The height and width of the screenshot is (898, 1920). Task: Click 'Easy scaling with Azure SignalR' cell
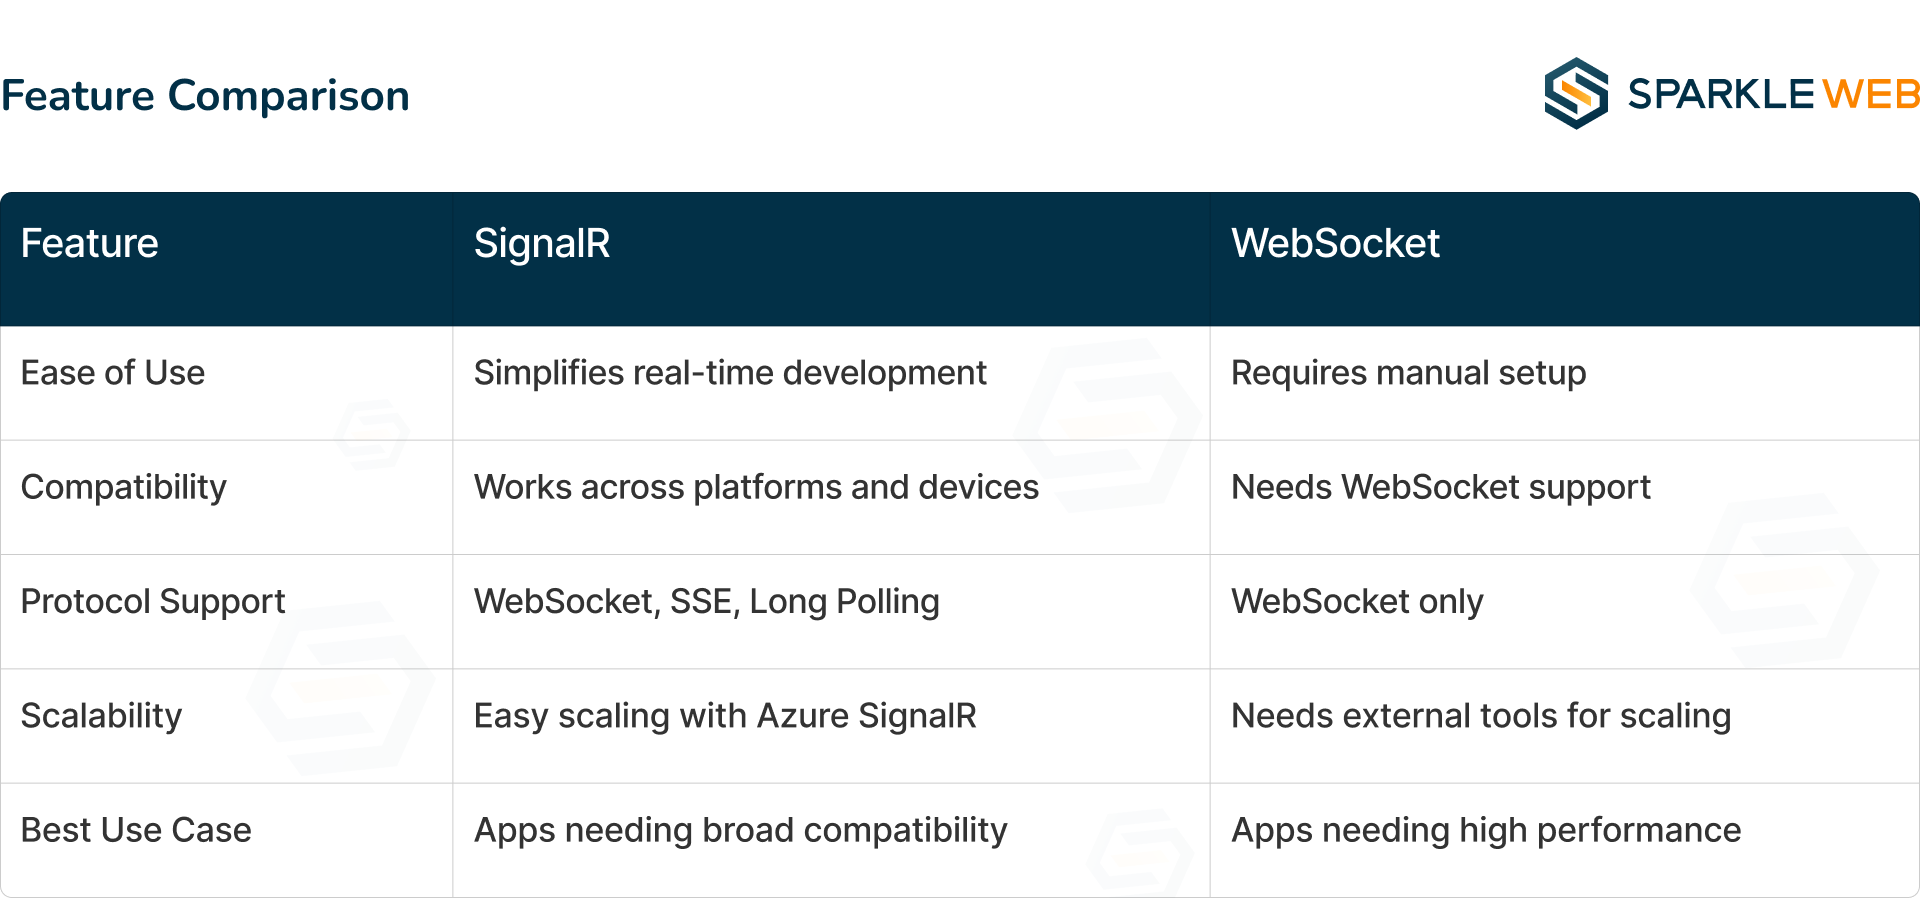[725, 716]
